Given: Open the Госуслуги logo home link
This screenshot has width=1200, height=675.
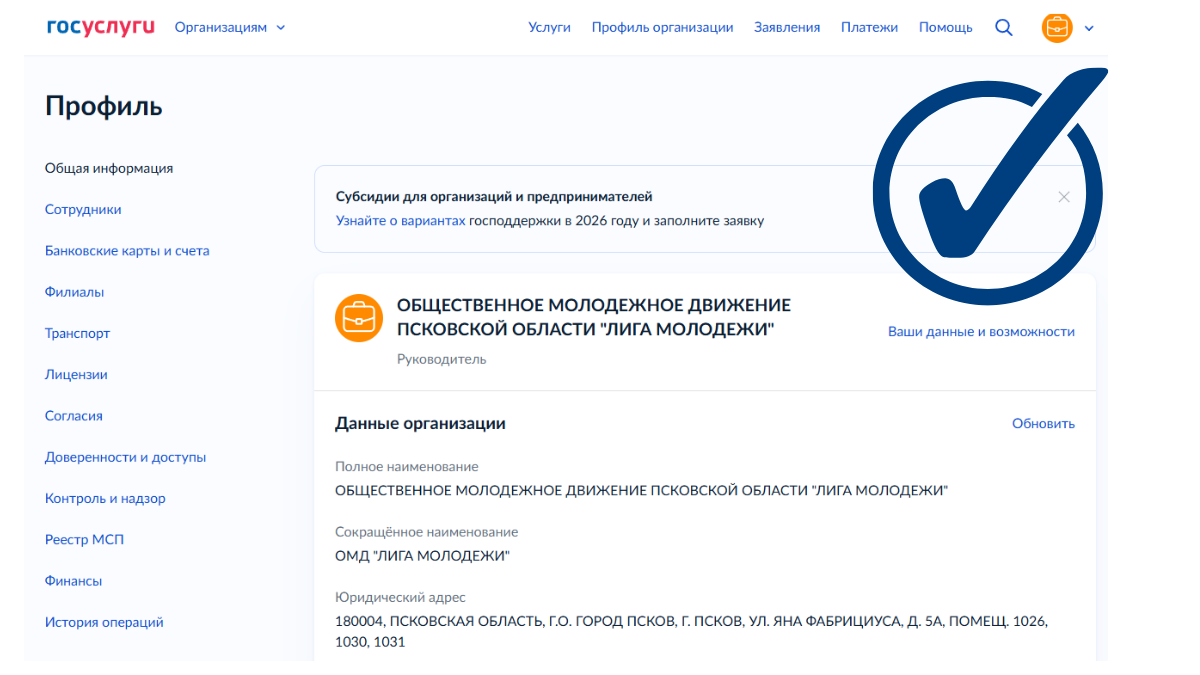Looking at the screenshot, I should [x=101, y=27].
